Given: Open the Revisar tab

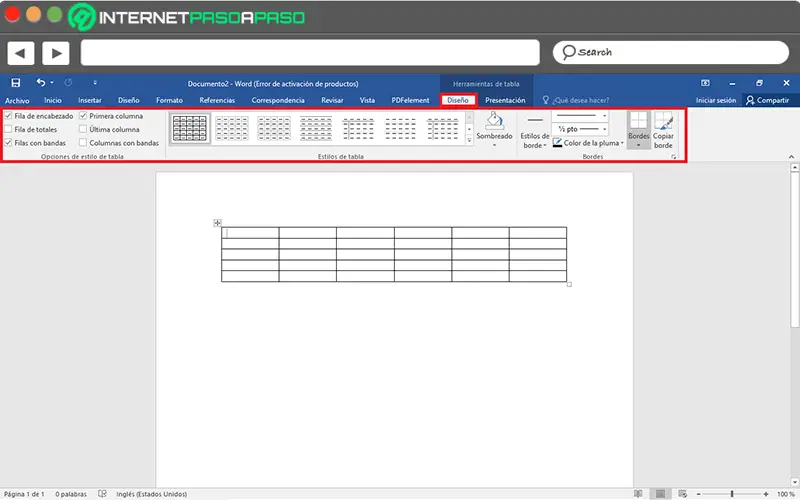Looking at the screenshot, I should [332, 101].
